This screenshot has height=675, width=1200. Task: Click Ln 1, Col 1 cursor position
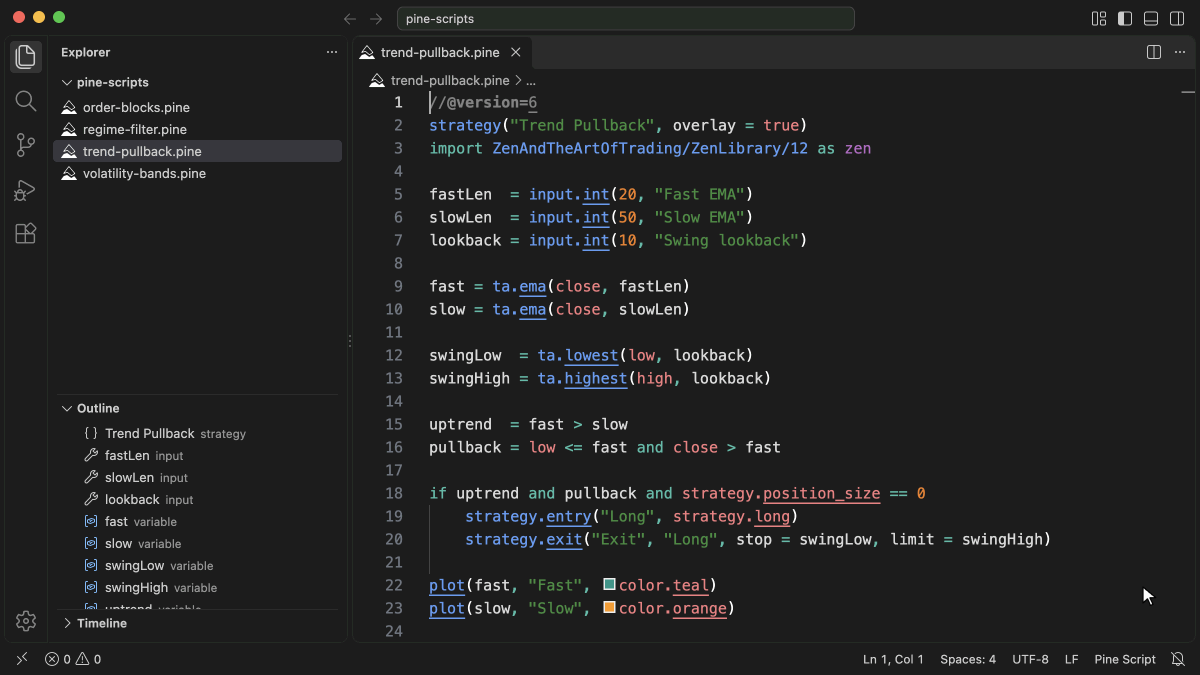[893, 659]
